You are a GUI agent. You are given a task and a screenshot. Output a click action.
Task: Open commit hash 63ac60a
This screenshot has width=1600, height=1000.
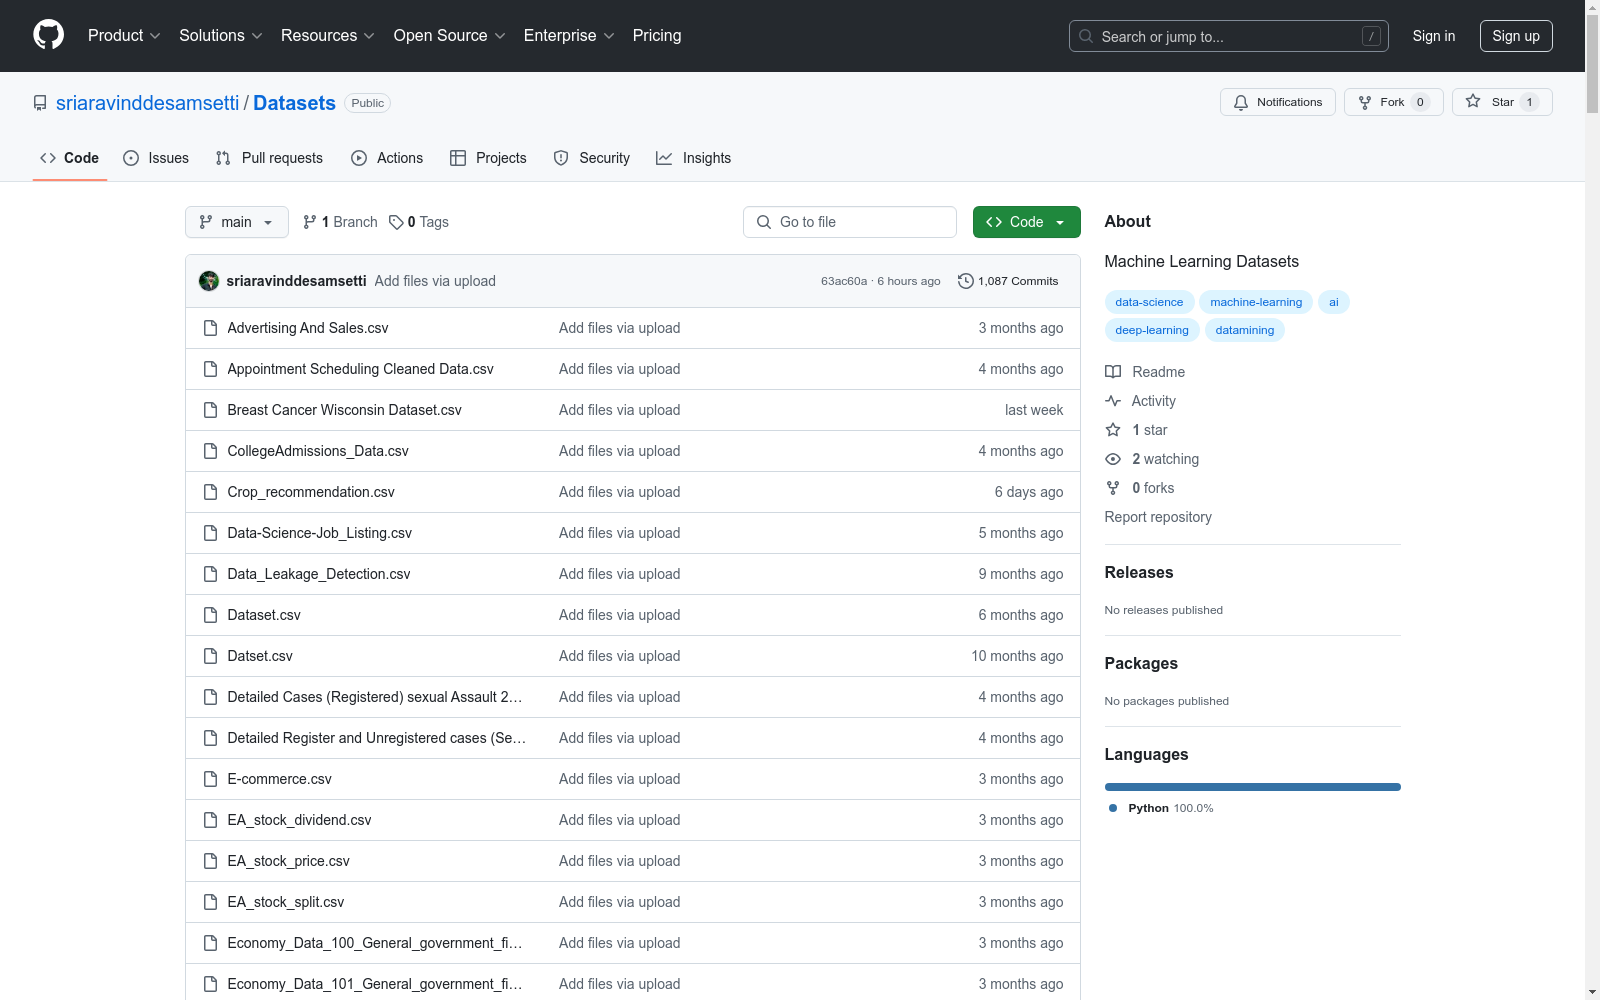pos(844,281)
